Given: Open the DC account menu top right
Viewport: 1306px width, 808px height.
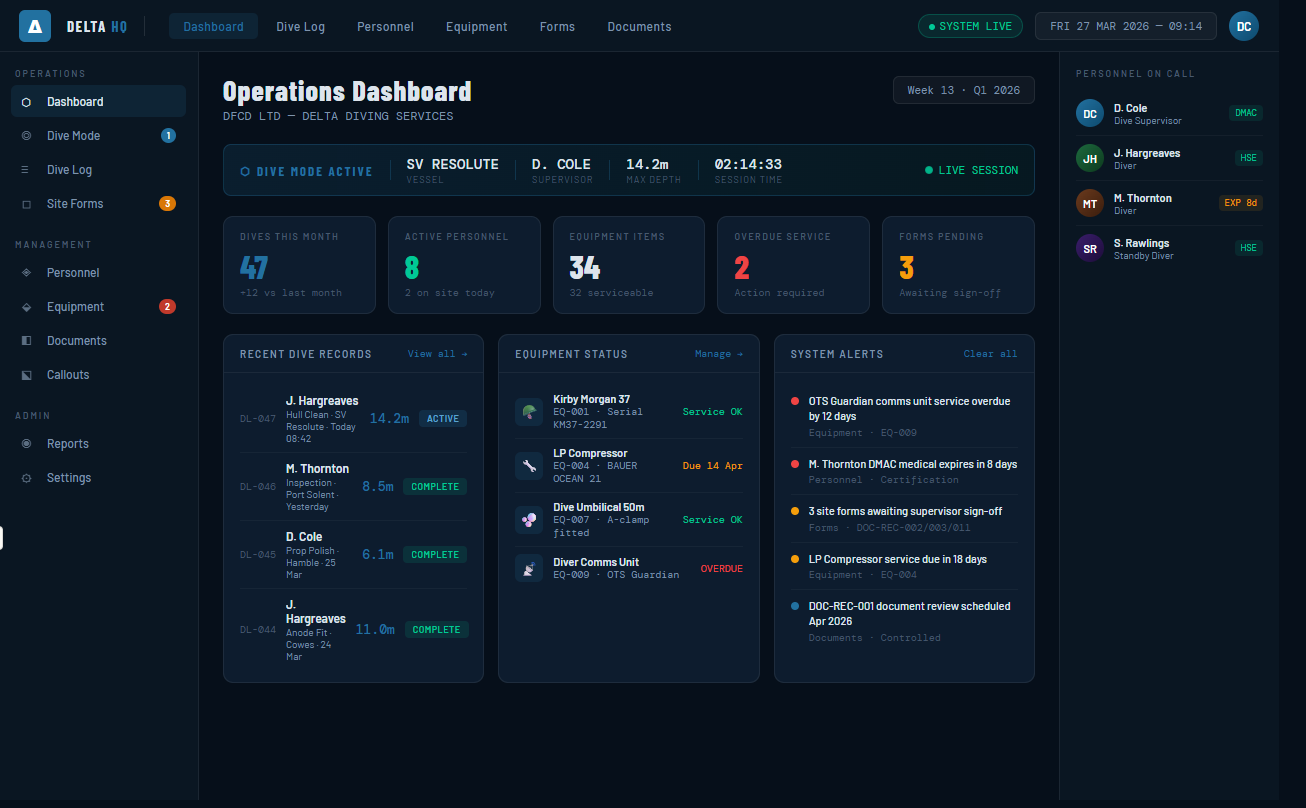Looking at the screenshot, I should tap(1244, 25).
